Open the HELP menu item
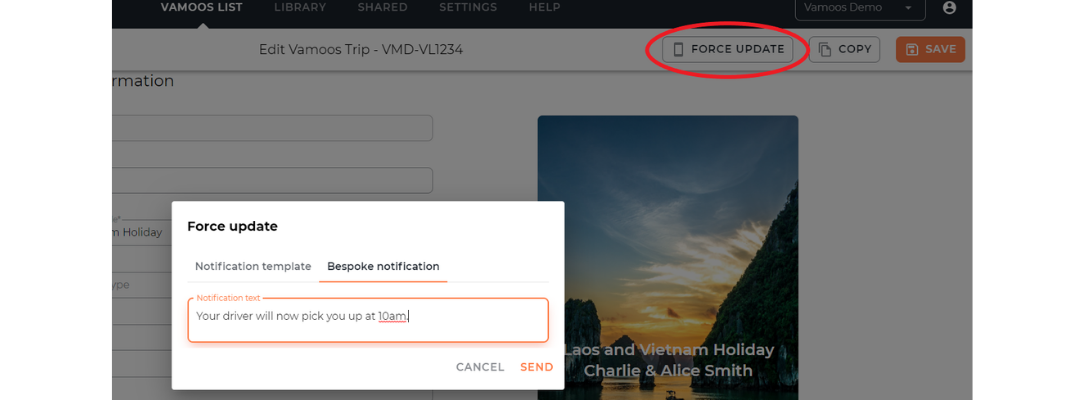This screenshot has height=400, width=1090. tap(544, 8)
